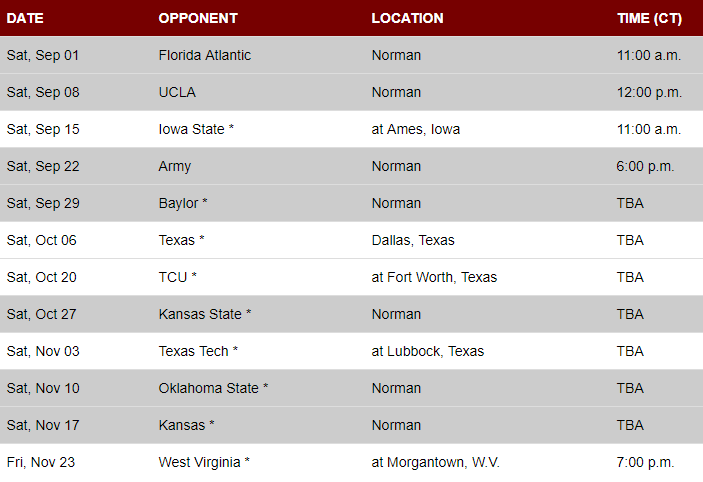Click the OPPONENT column header
This screenshot has width=703, height=482.
pyautogui.click(x=198, y=18)
